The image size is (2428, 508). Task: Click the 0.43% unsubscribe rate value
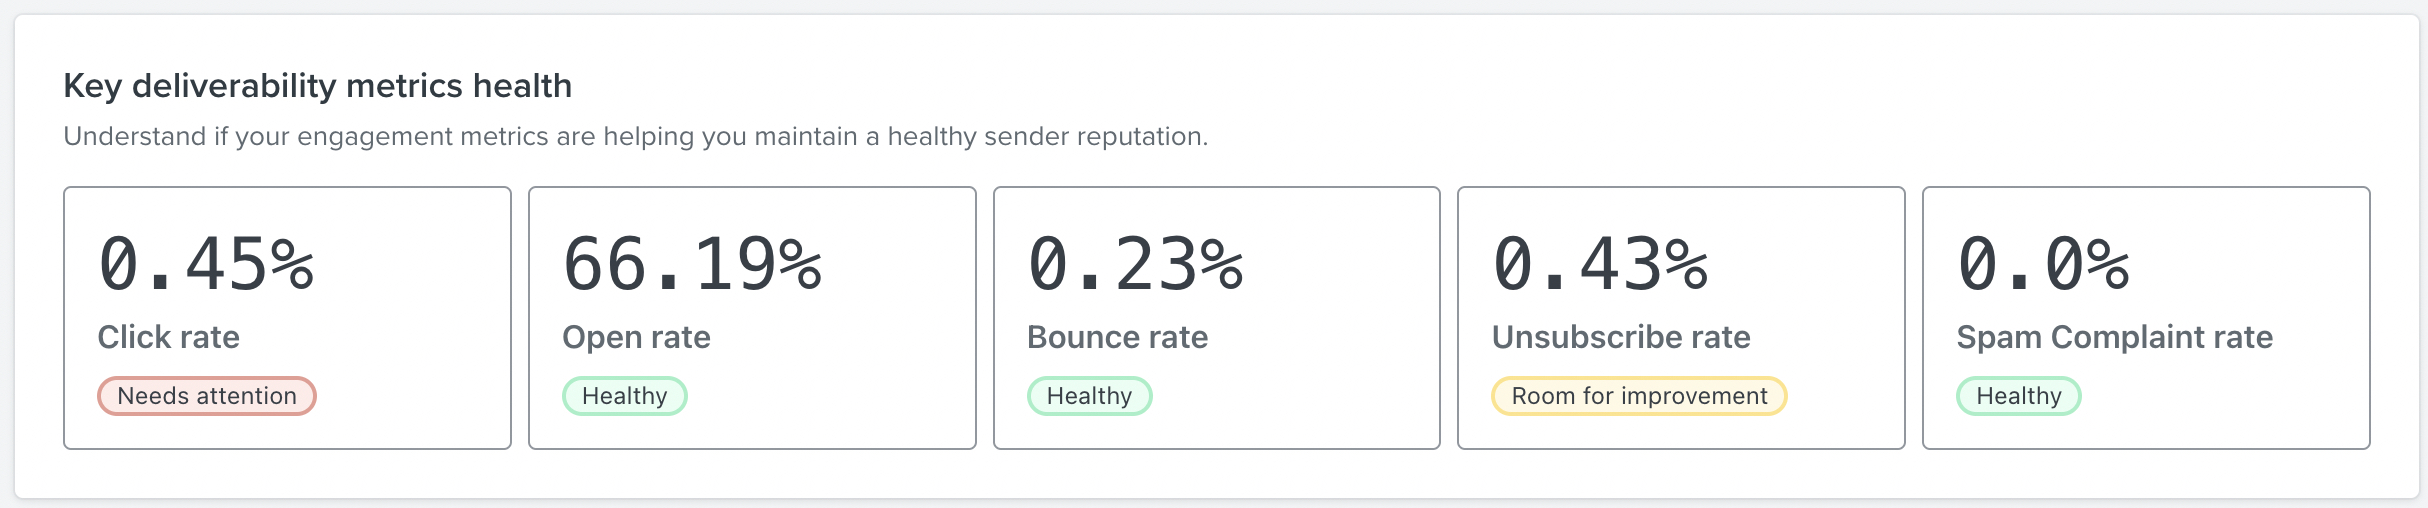1600,265
